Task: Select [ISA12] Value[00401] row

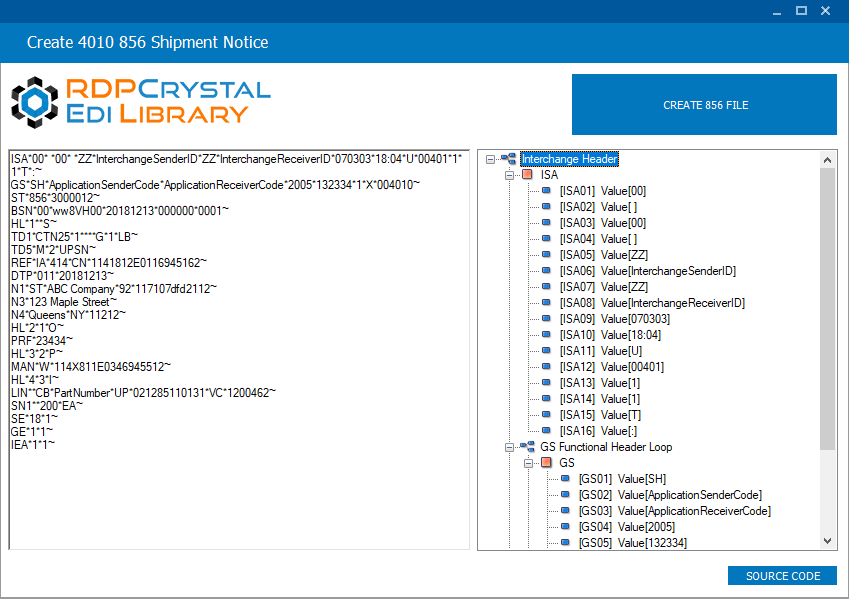Action: [612, 367]
